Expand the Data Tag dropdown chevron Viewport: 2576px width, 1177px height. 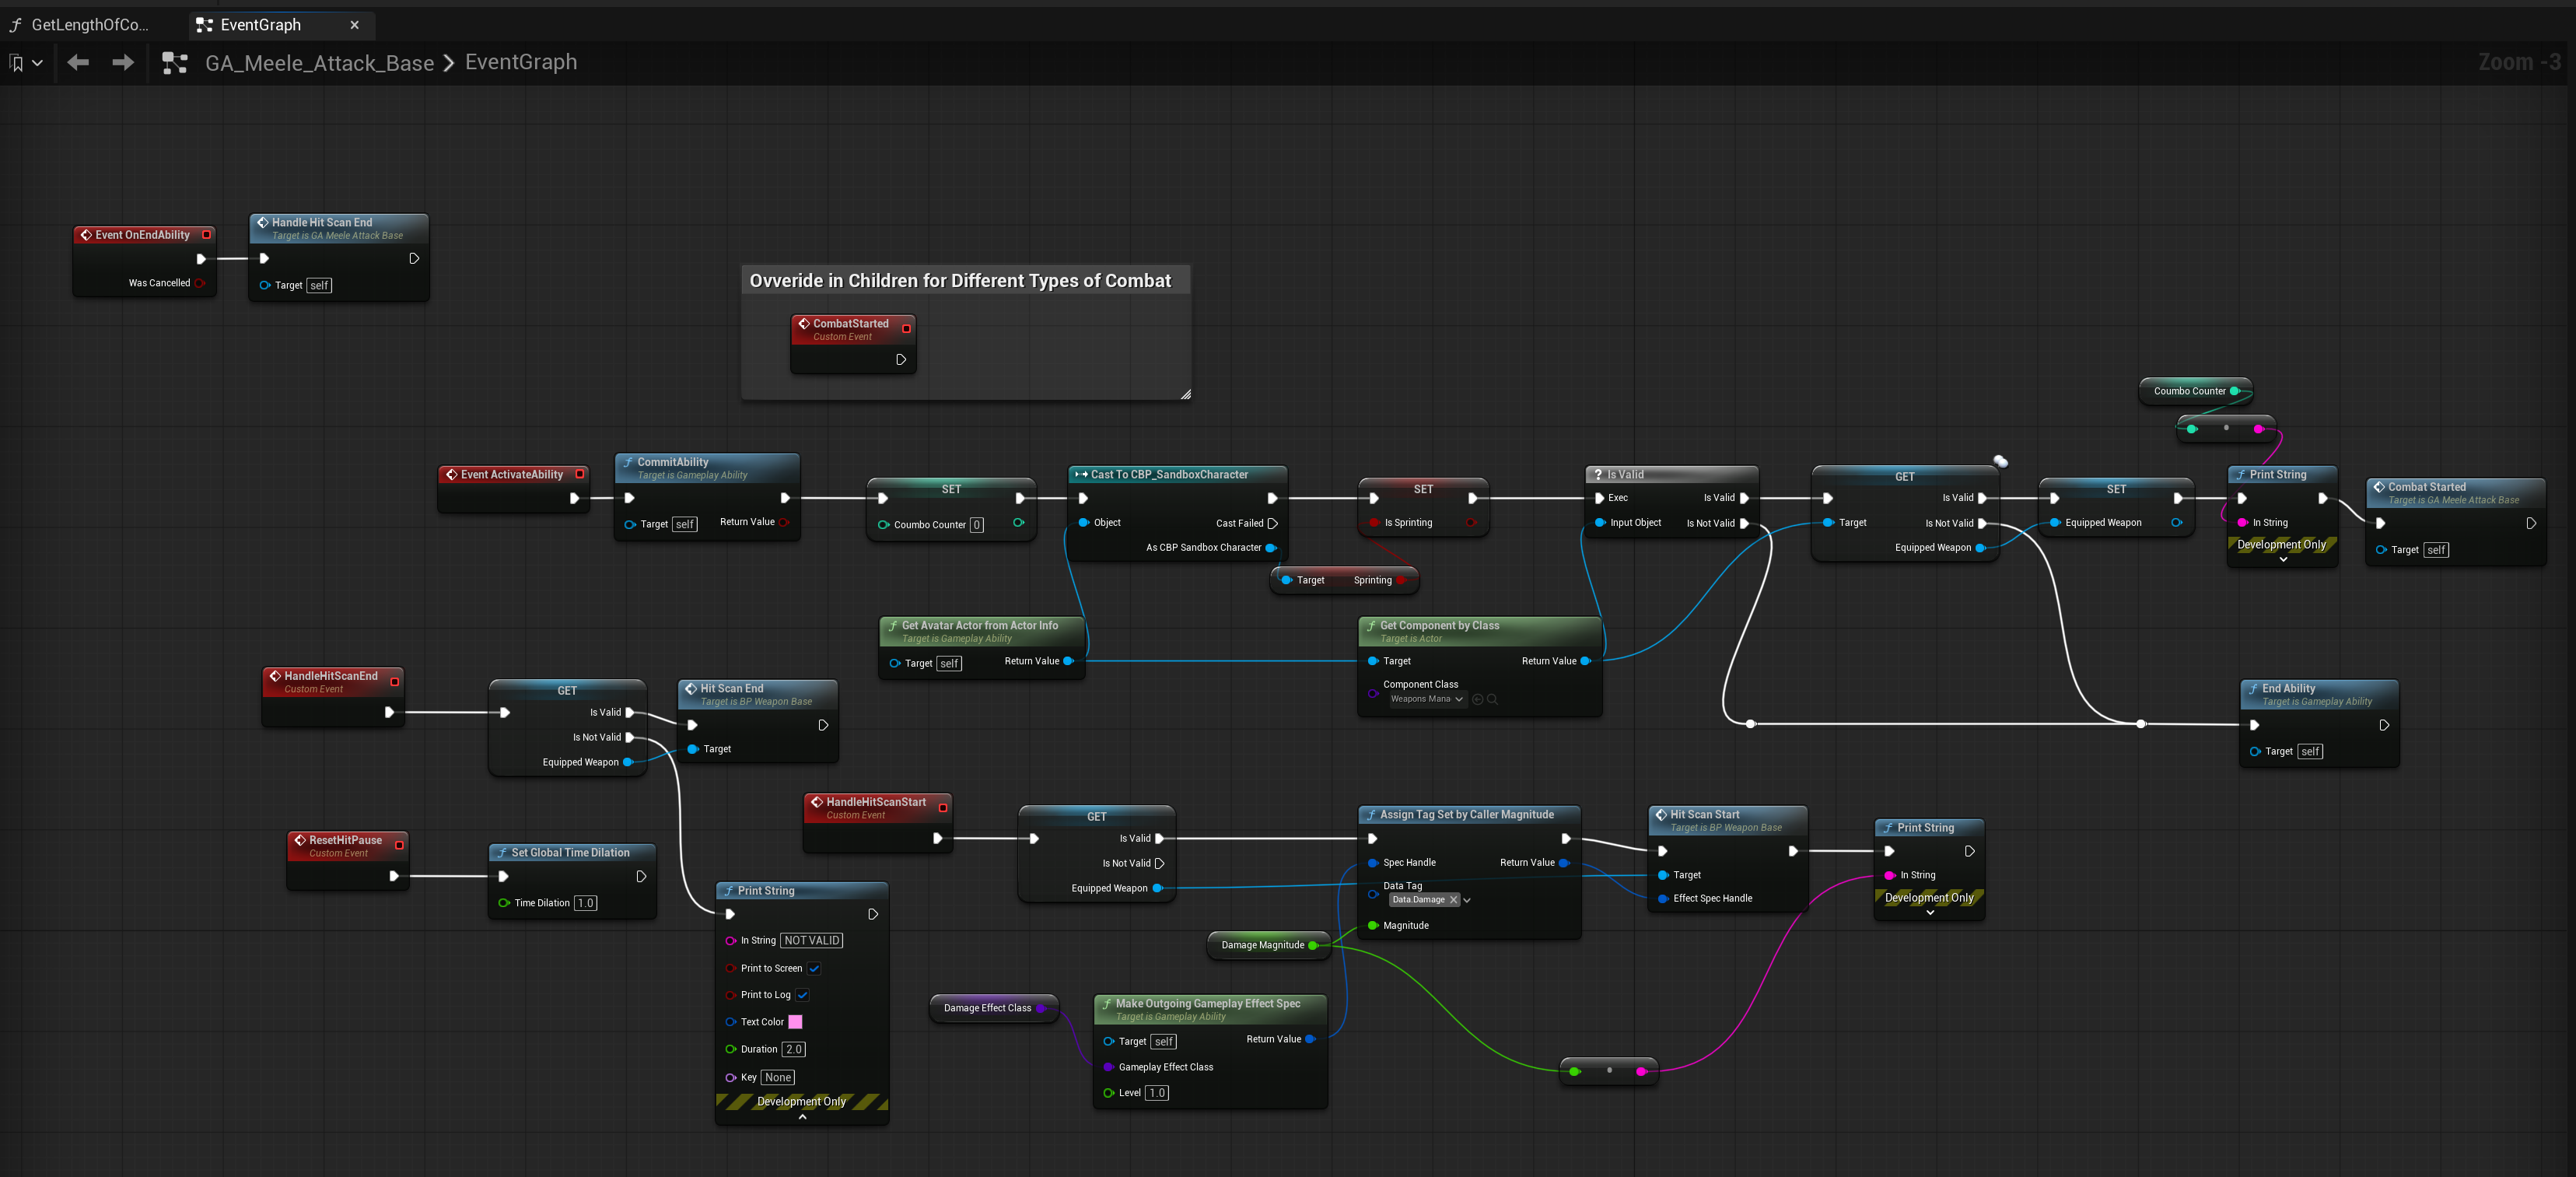pyautogui.click(x=1467, y=900)
